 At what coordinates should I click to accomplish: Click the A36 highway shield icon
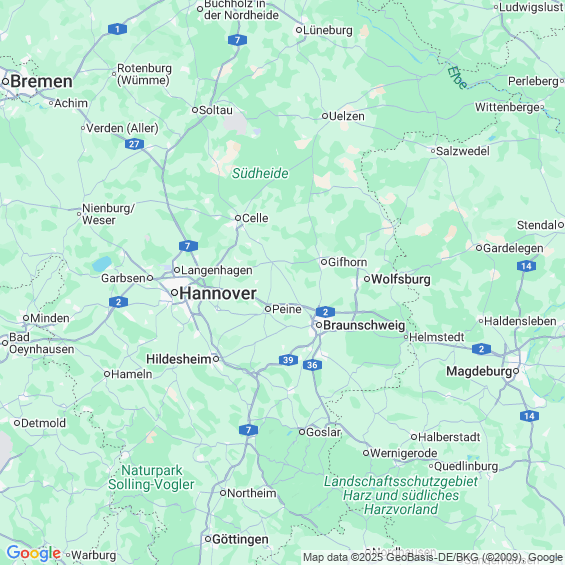coord(312,365)
